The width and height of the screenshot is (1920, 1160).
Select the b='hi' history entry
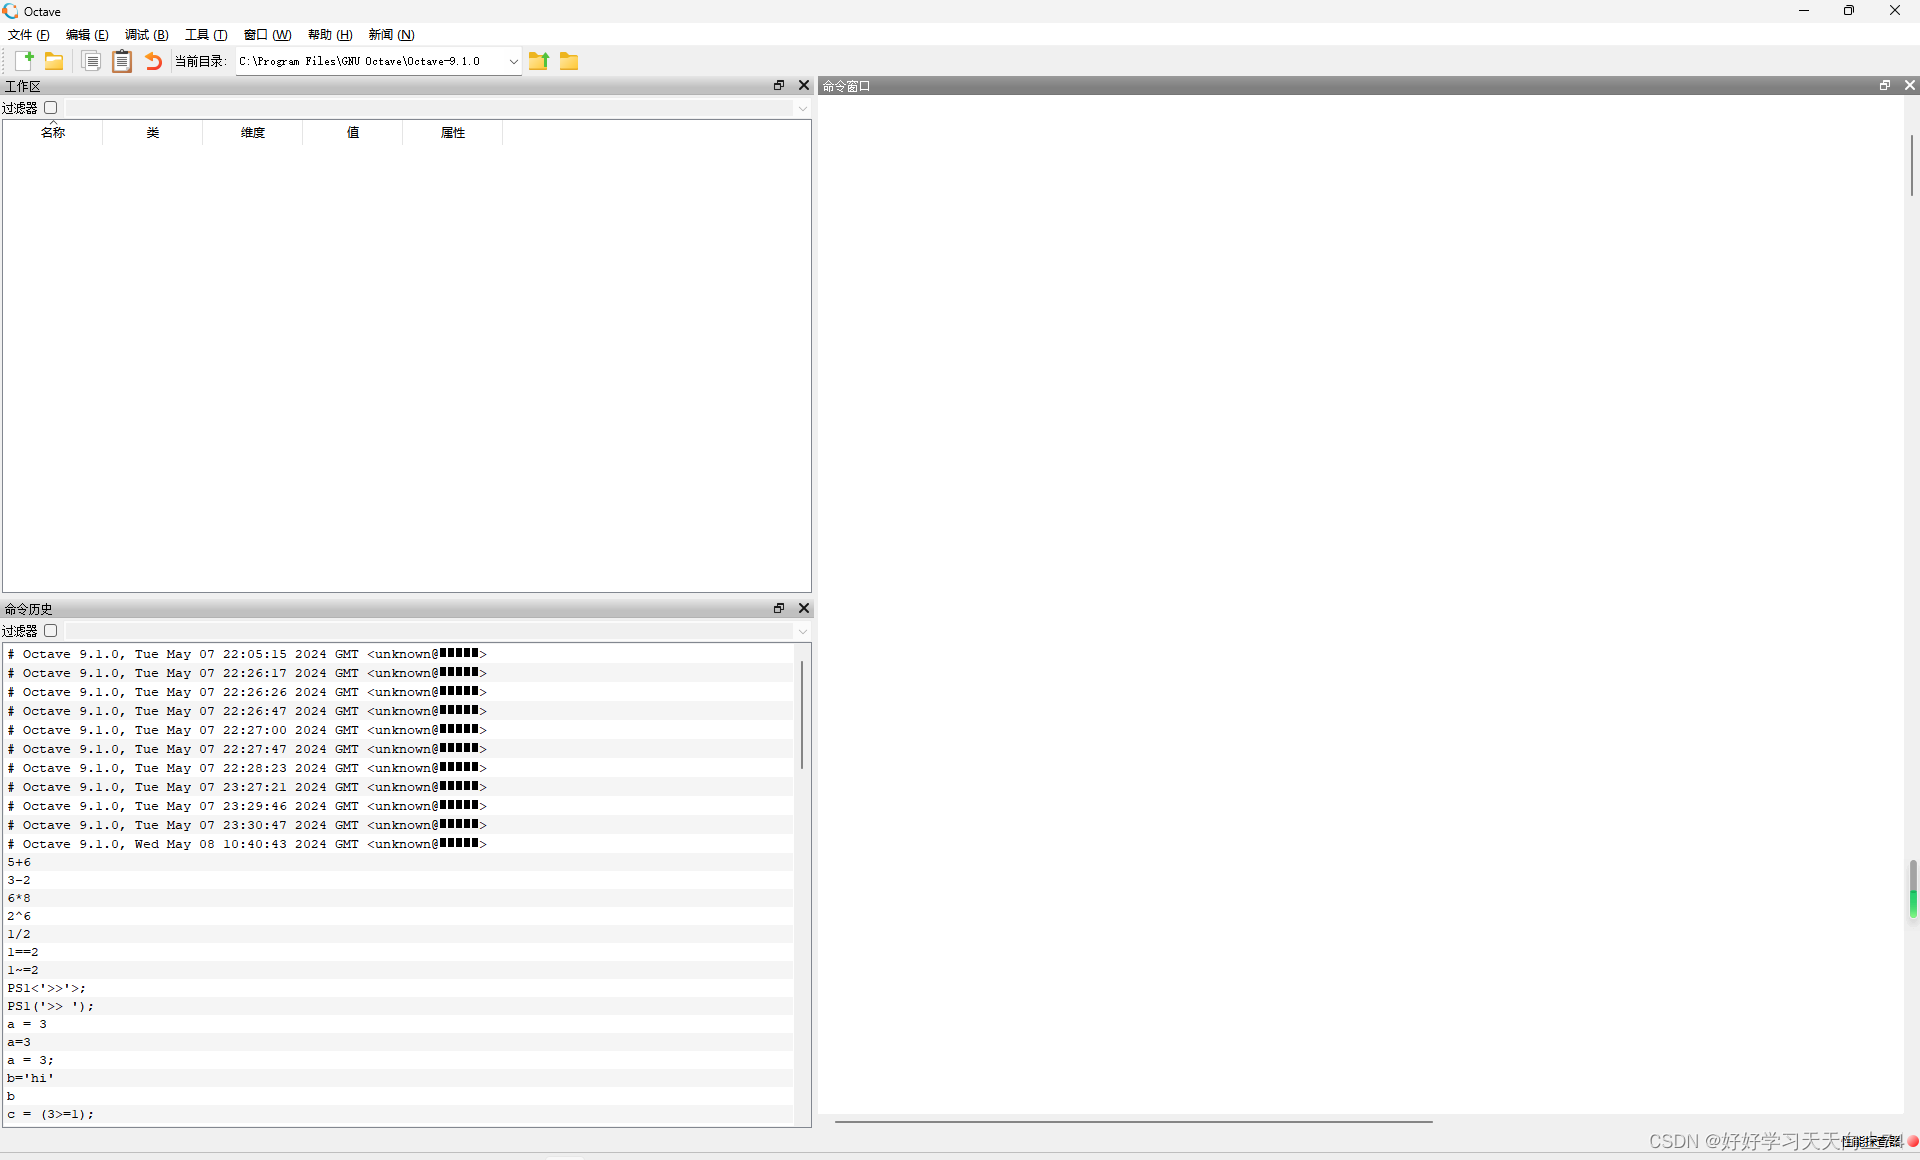(x=31, y=1078)
